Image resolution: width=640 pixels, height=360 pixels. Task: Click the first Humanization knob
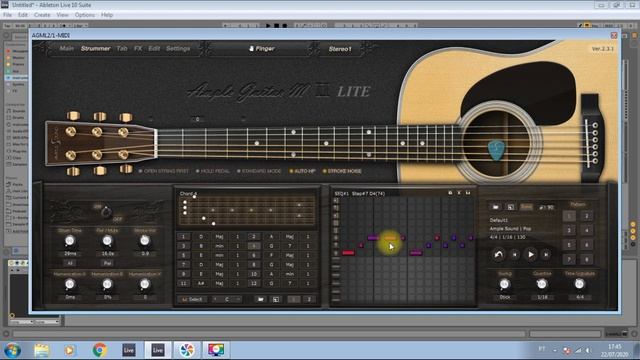70,284
